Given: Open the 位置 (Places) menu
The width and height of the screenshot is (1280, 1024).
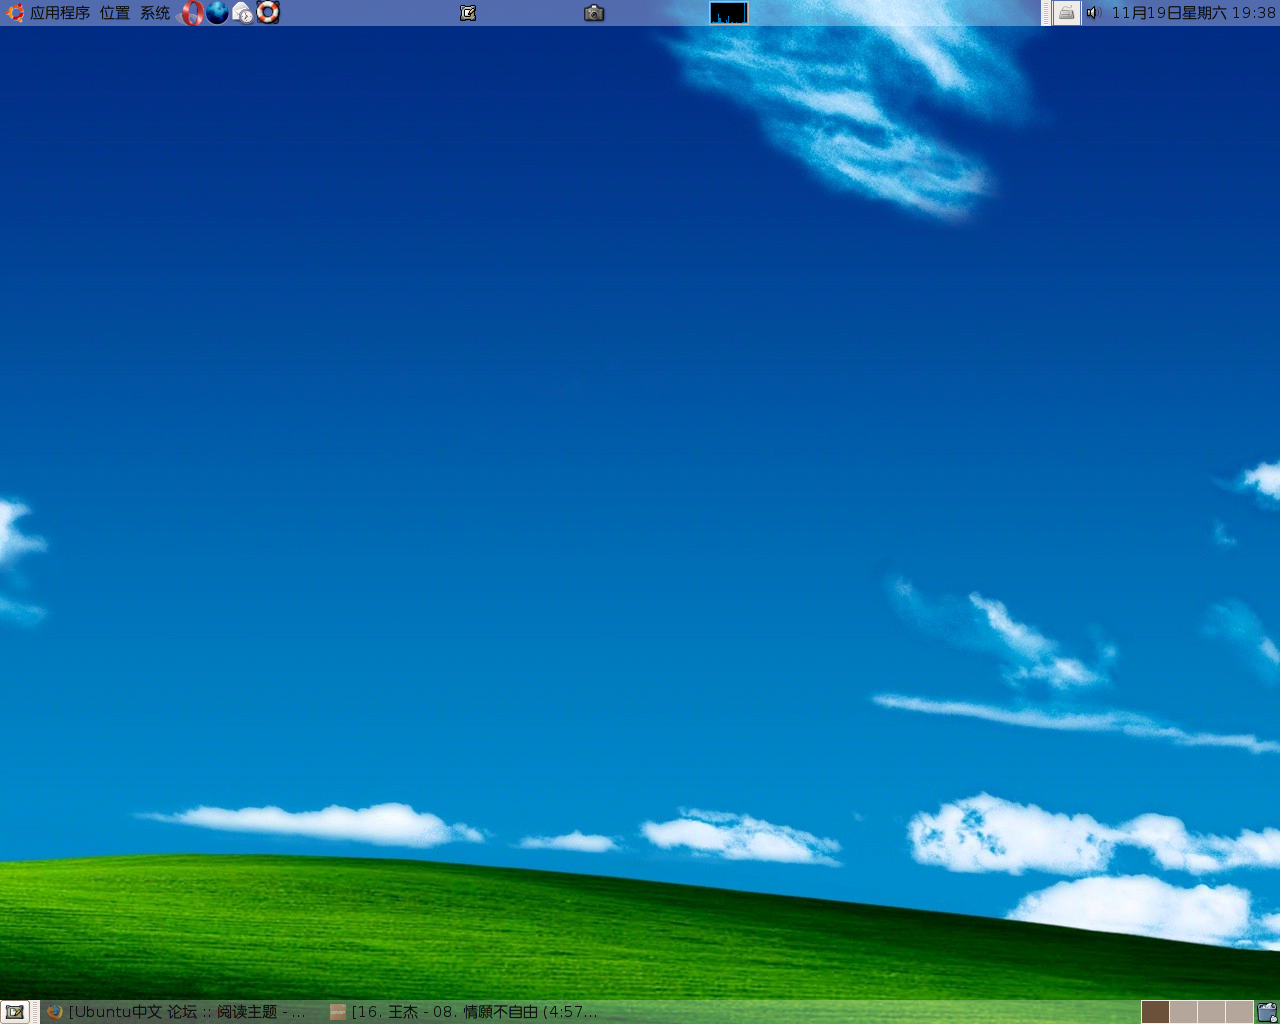Looking at the screenshot, I should click(x=115, y=13).
